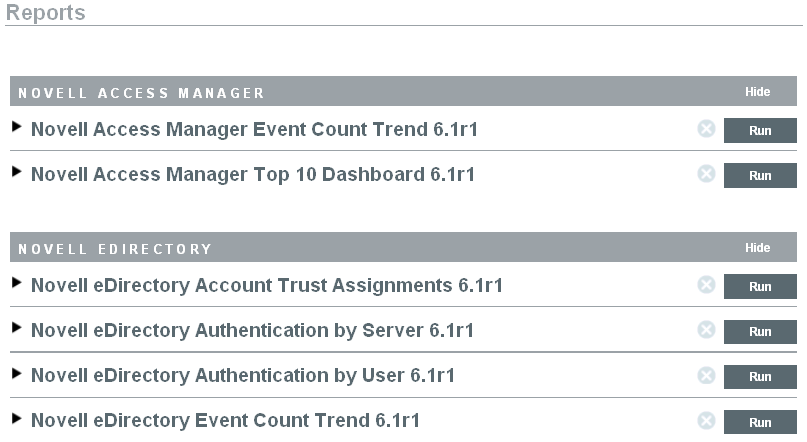Remove eDirectory Event Count Trend report
Viewport: 807px width, 442px height.
pyautogui.click(x=706, y=420)
